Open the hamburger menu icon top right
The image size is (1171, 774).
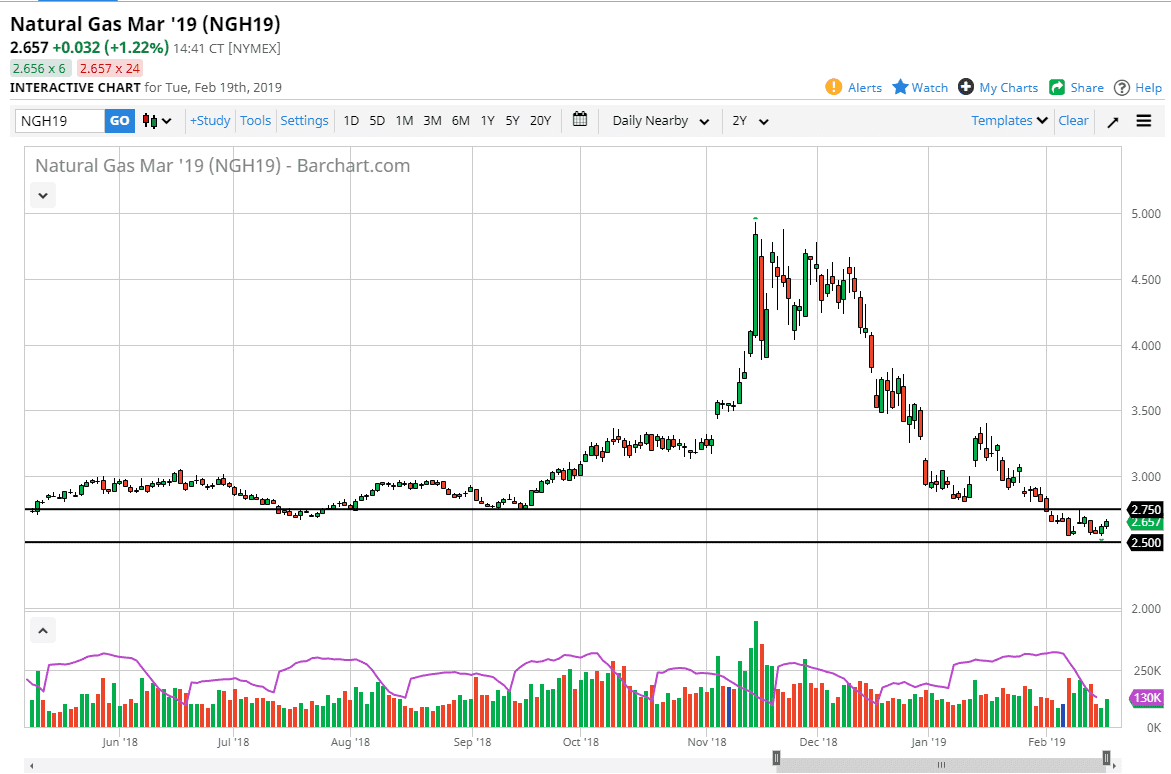(x=1143, y=120)
